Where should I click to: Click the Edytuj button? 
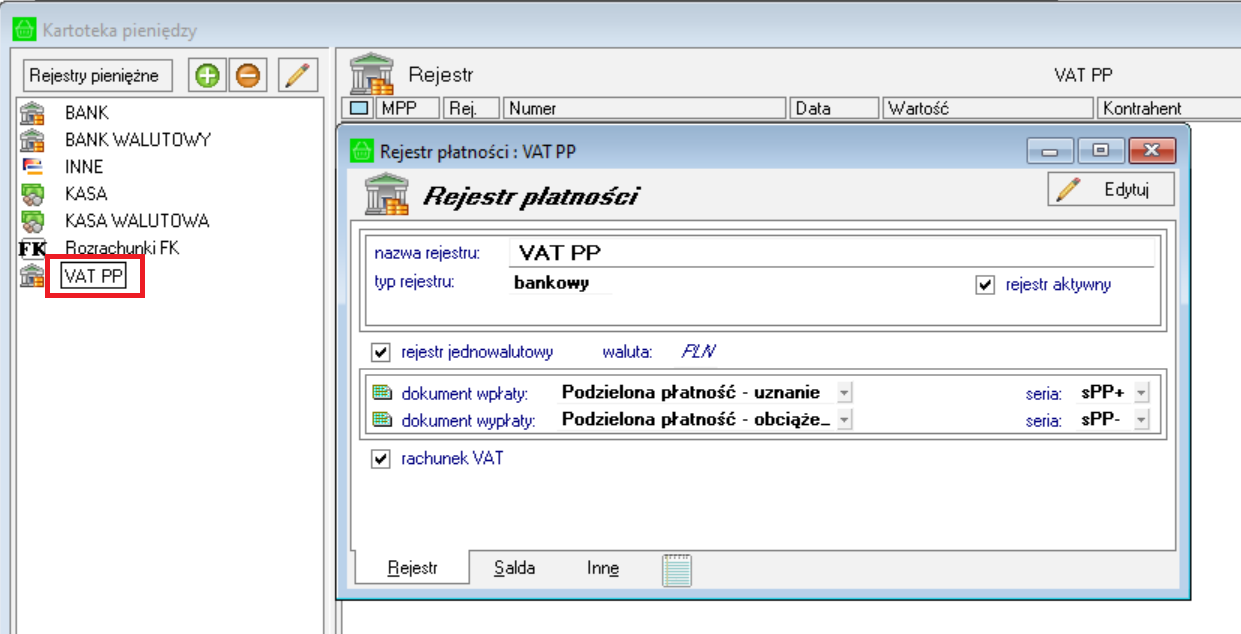point(1111,189)
